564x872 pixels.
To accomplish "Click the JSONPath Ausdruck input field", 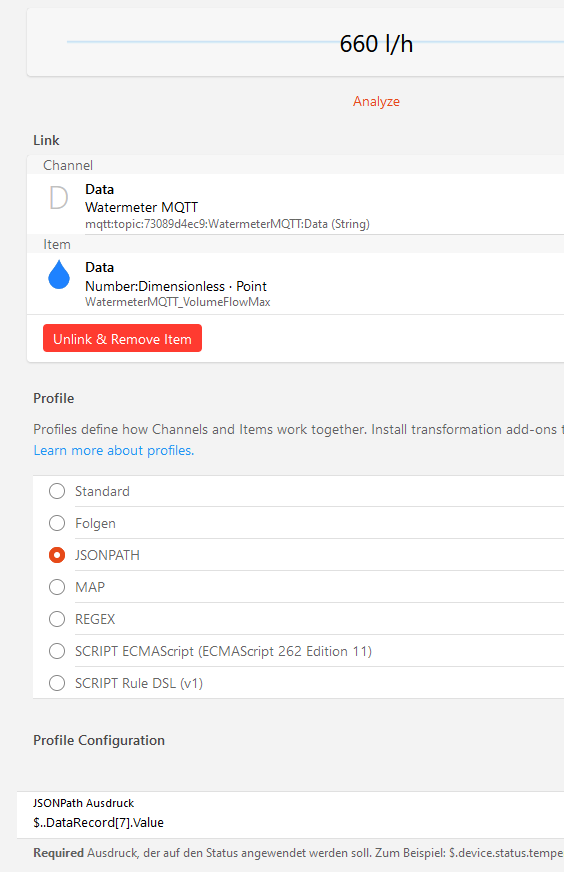I will pyautogui.click(x=290, y=815).
